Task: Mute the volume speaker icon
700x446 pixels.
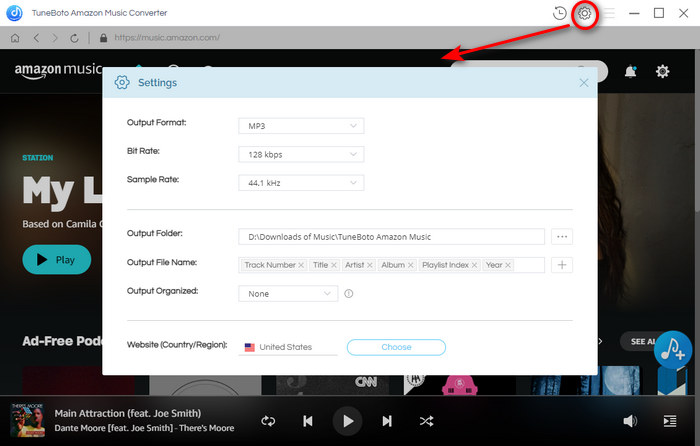Action: 630,421
